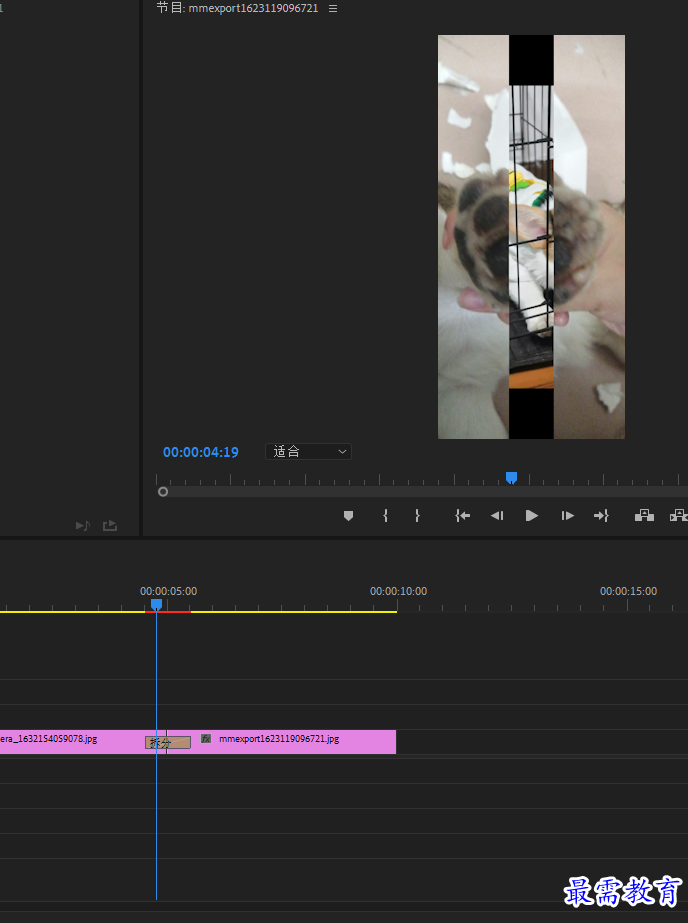Click the Extract button
The image size is (688, 923).
coord(679,516)
